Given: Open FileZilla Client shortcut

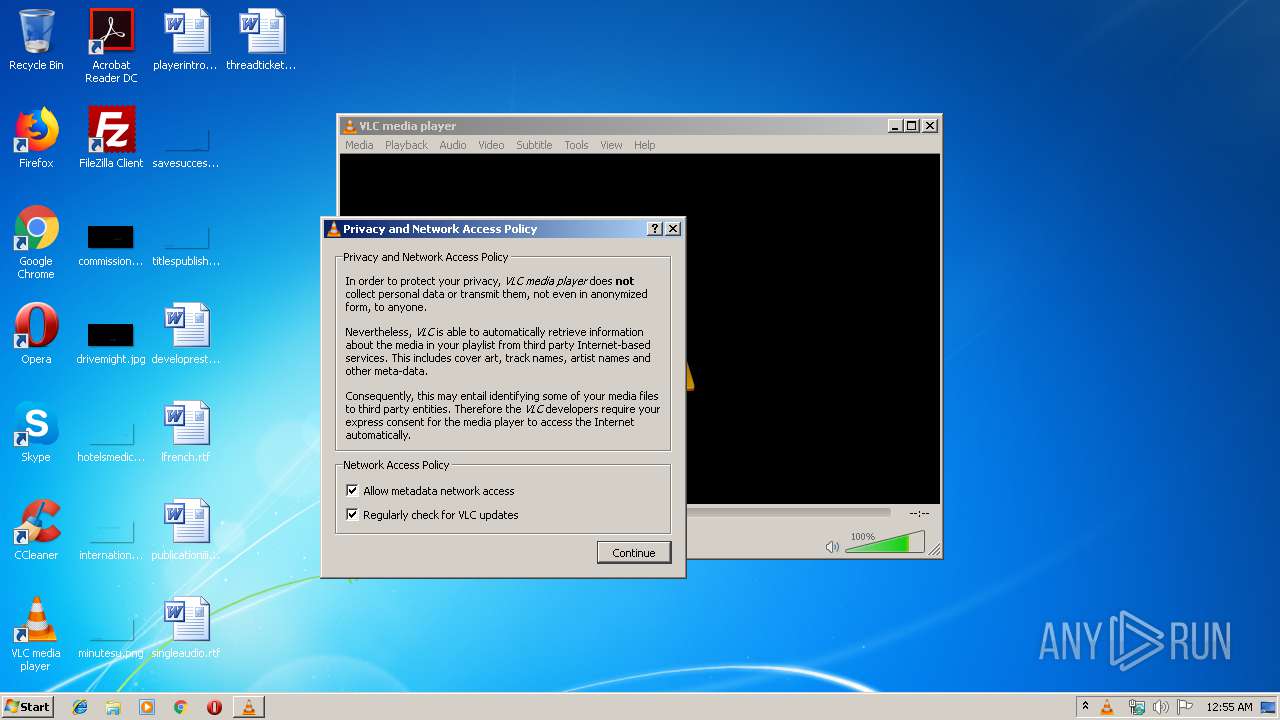Looking at the screenshot, I should tap(111, 138).
